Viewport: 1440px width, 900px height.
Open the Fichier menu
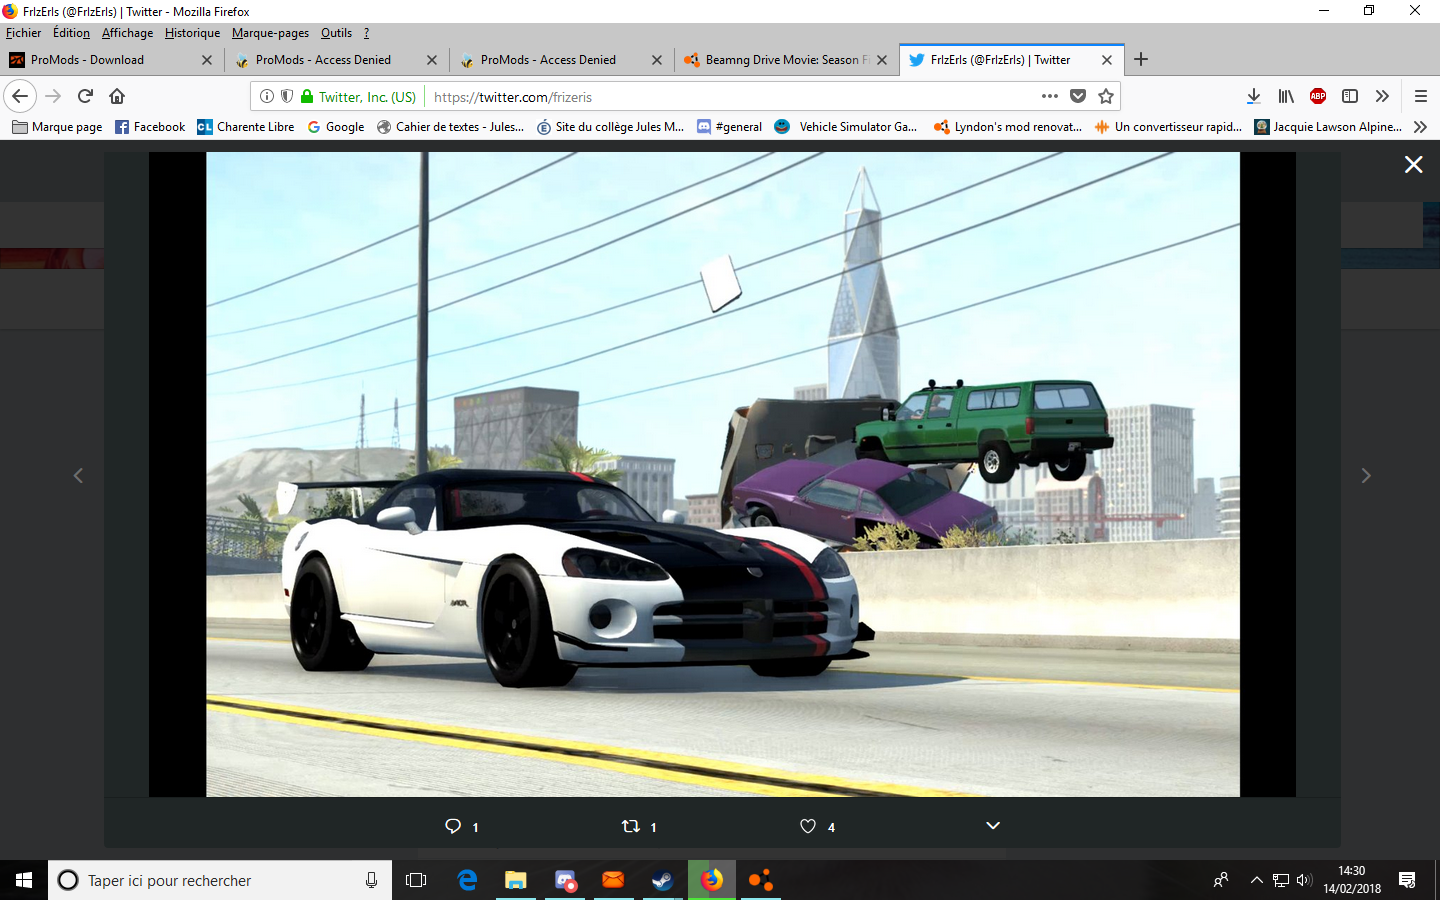(23, 33)
